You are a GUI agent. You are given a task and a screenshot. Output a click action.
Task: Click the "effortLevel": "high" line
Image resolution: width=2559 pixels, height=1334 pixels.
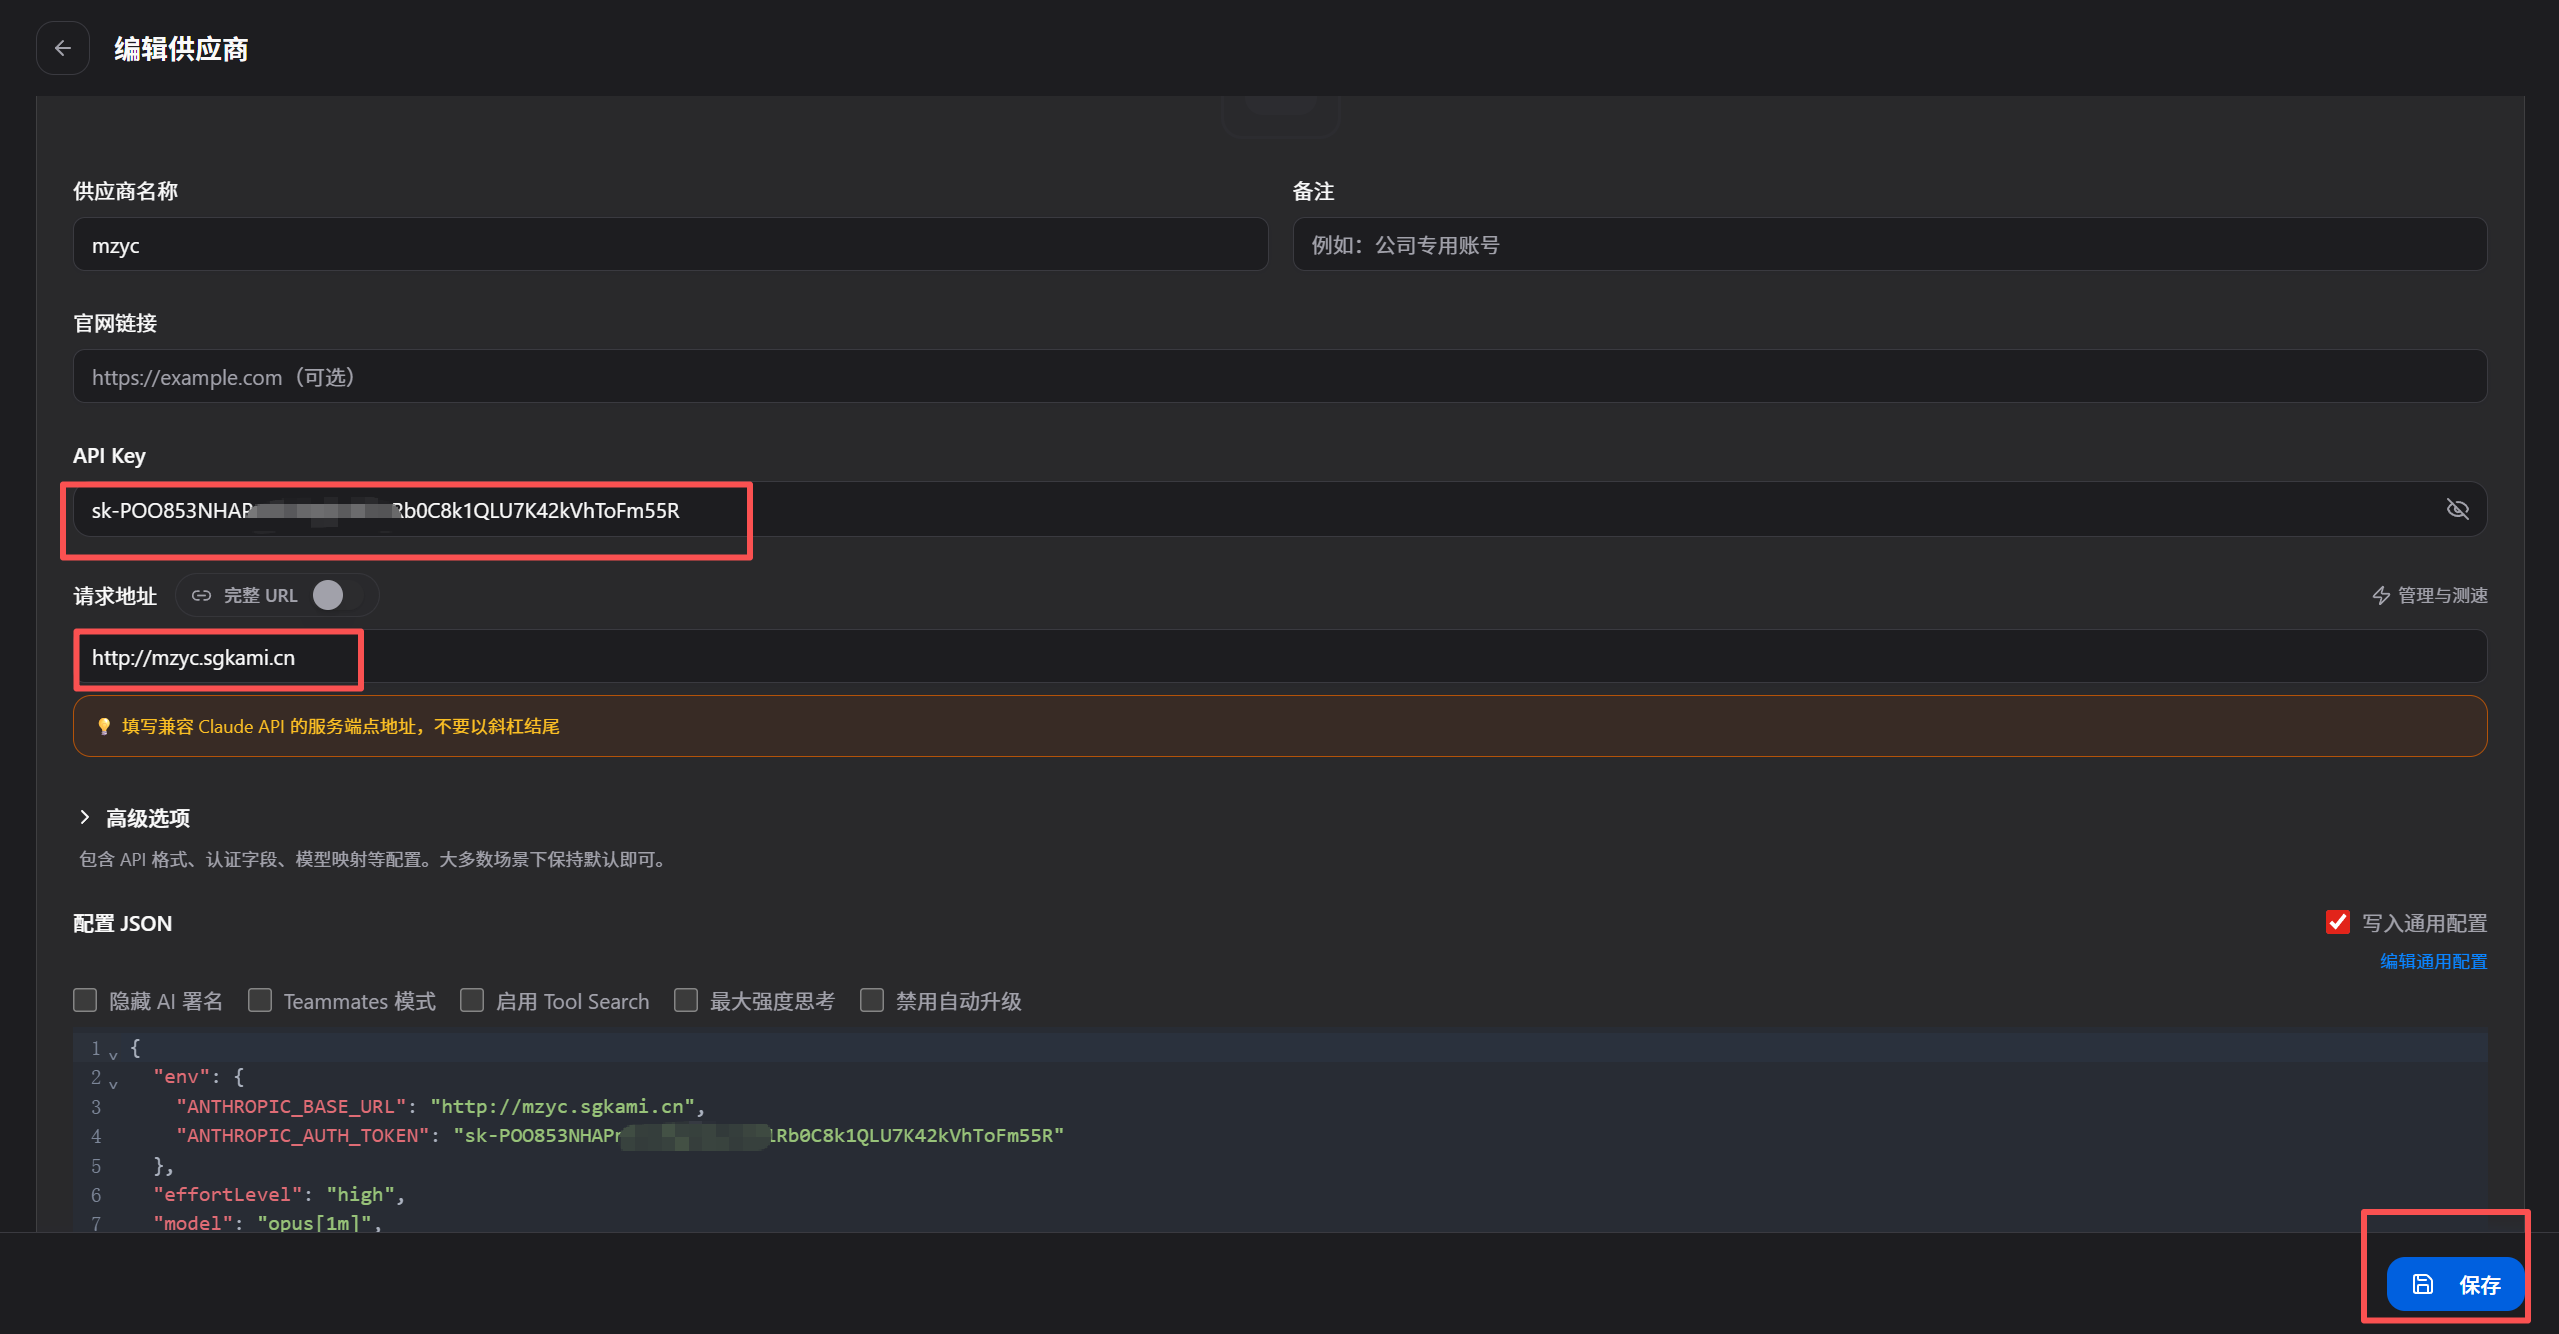pyautogui.click(x=279, y=1194)
